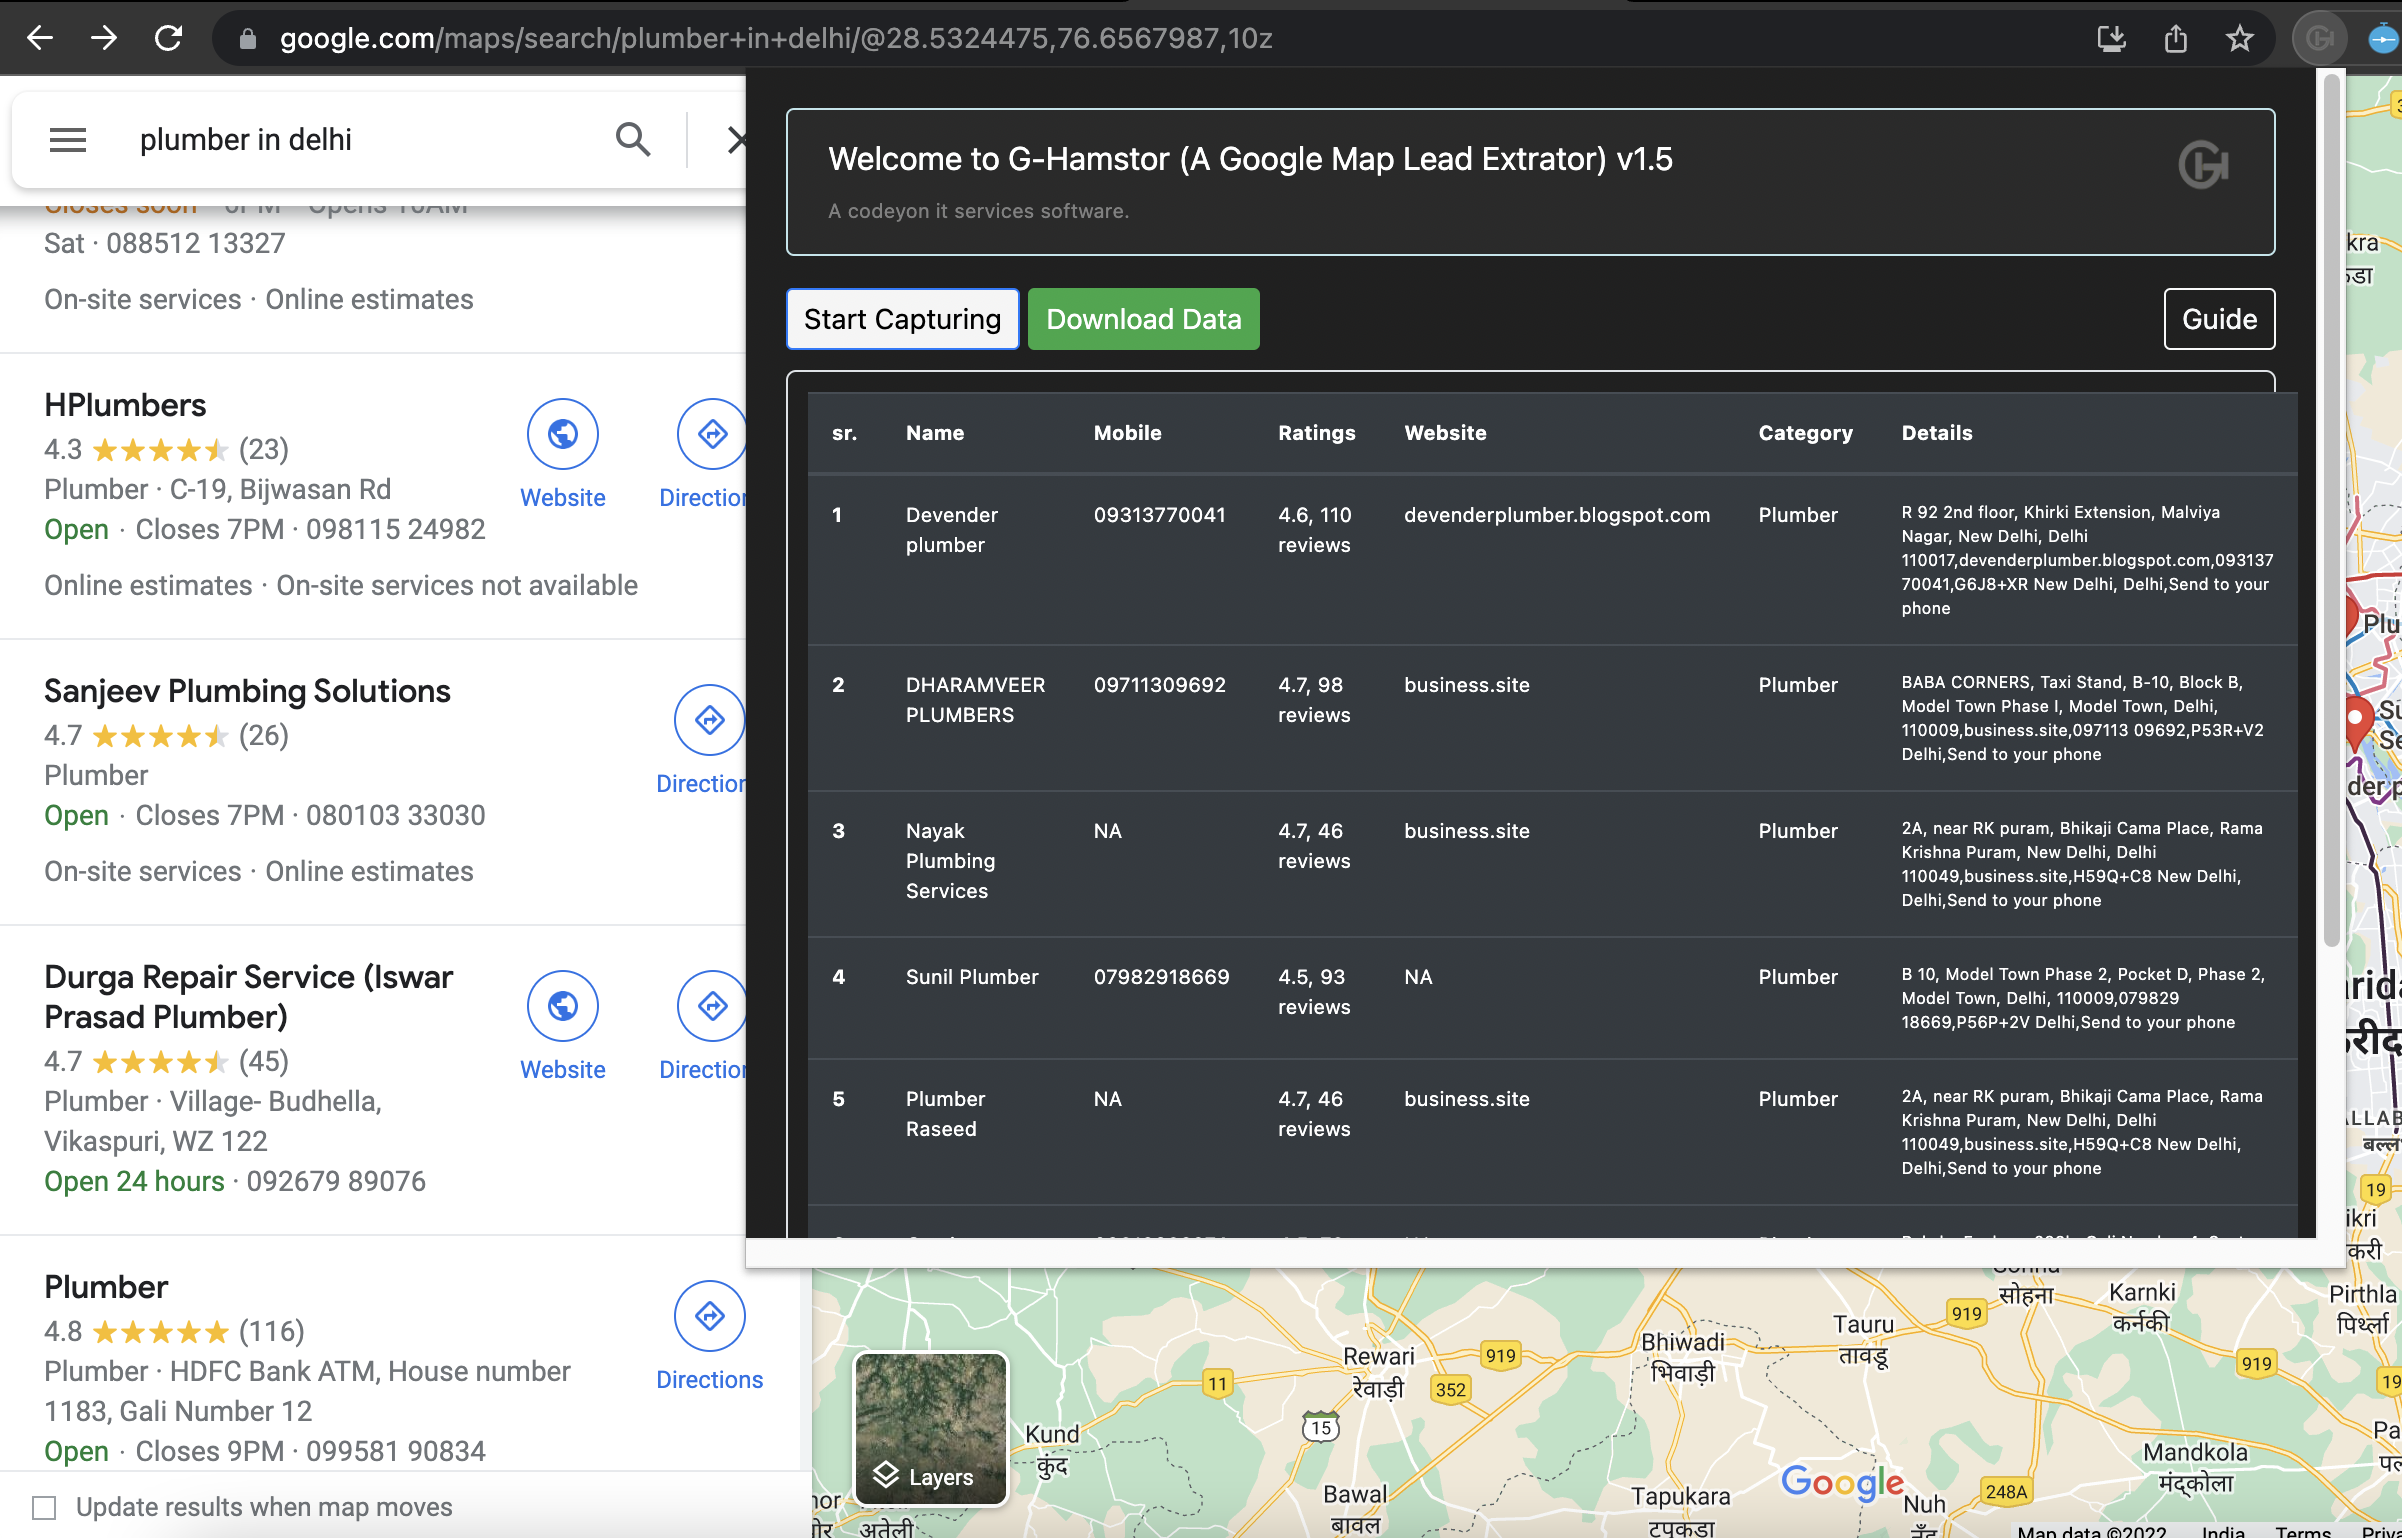Click the address bar URL
The height and width of the screenshot is (1538, 2402).
776,39
